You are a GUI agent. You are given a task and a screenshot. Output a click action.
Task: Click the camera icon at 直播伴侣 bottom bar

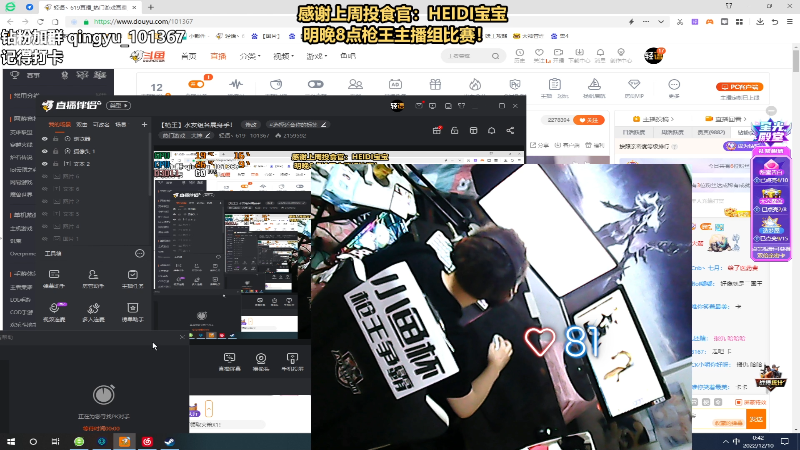click(x=261, y=362)
